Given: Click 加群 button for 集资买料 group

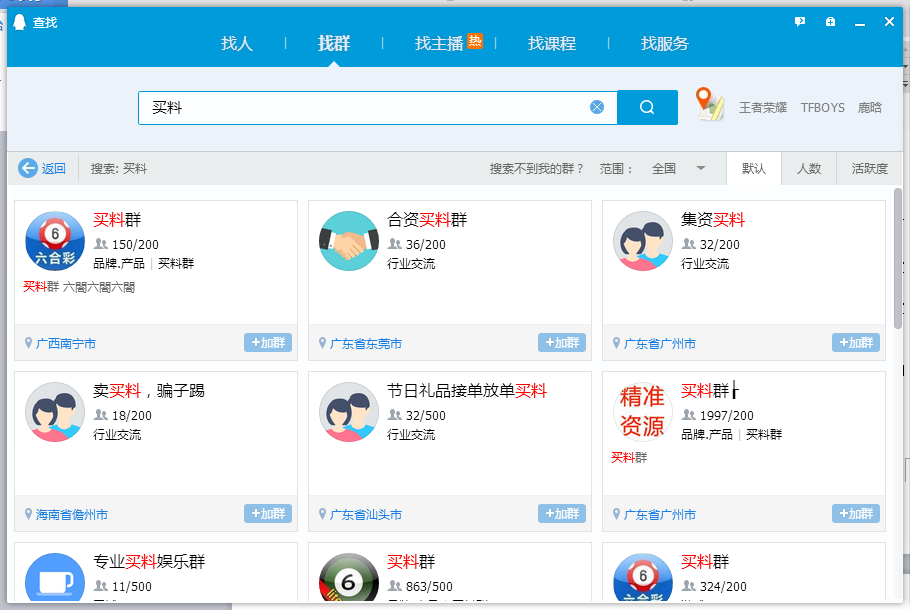Looking at the screenshot, I should click(856, 343).
